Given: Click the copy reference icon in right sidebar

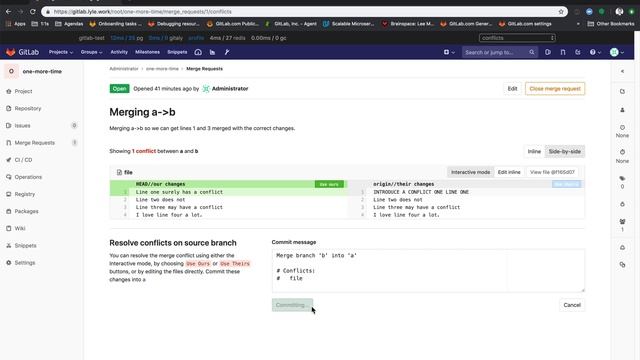Looking at the screenshot, I should click(x=622, y=265).
